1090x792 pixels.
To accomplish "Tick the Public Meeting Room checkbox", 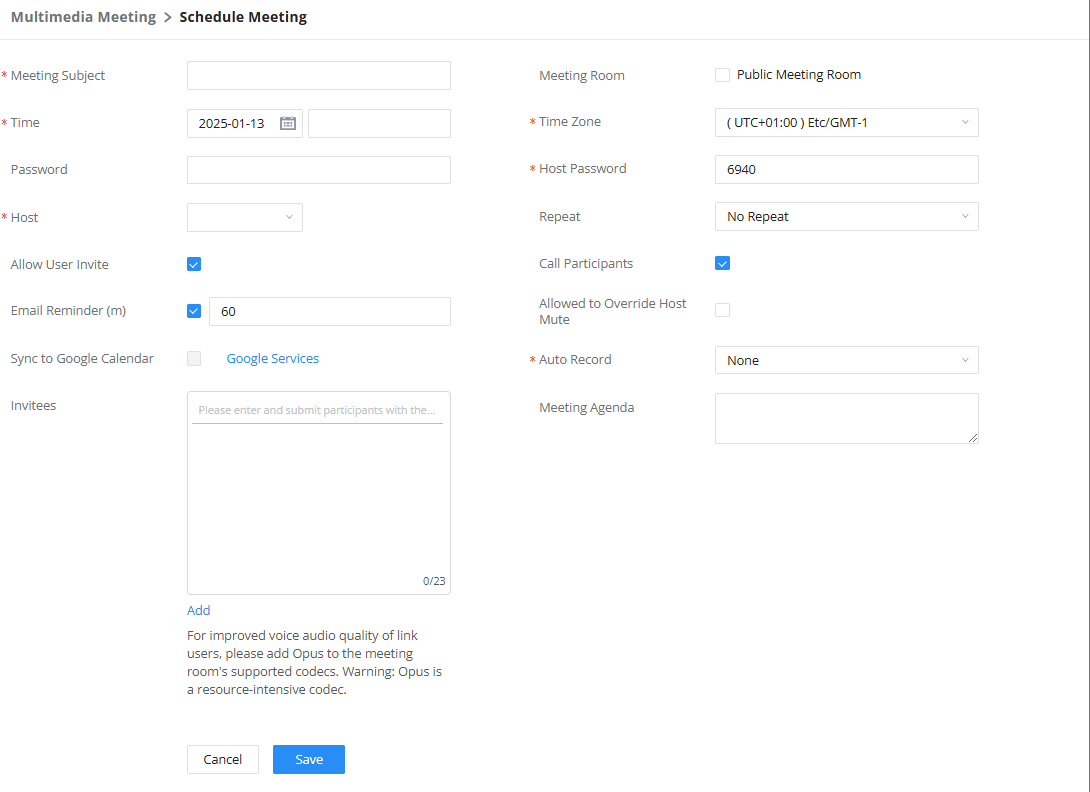I will pyautogui.click(x=722, y=75).
